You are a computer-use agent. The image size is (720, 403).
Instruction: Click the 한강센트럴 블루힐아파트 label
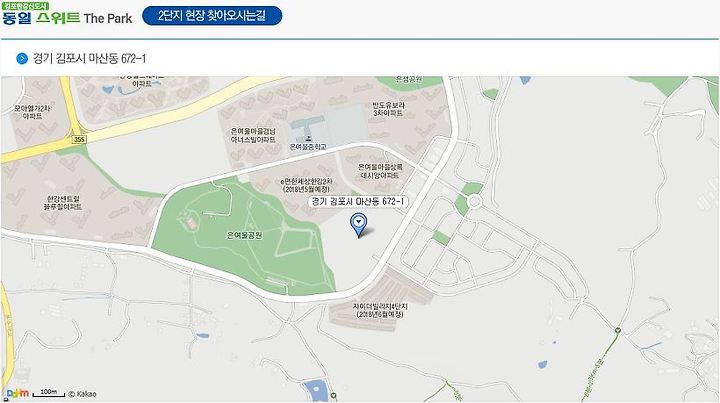63,203
